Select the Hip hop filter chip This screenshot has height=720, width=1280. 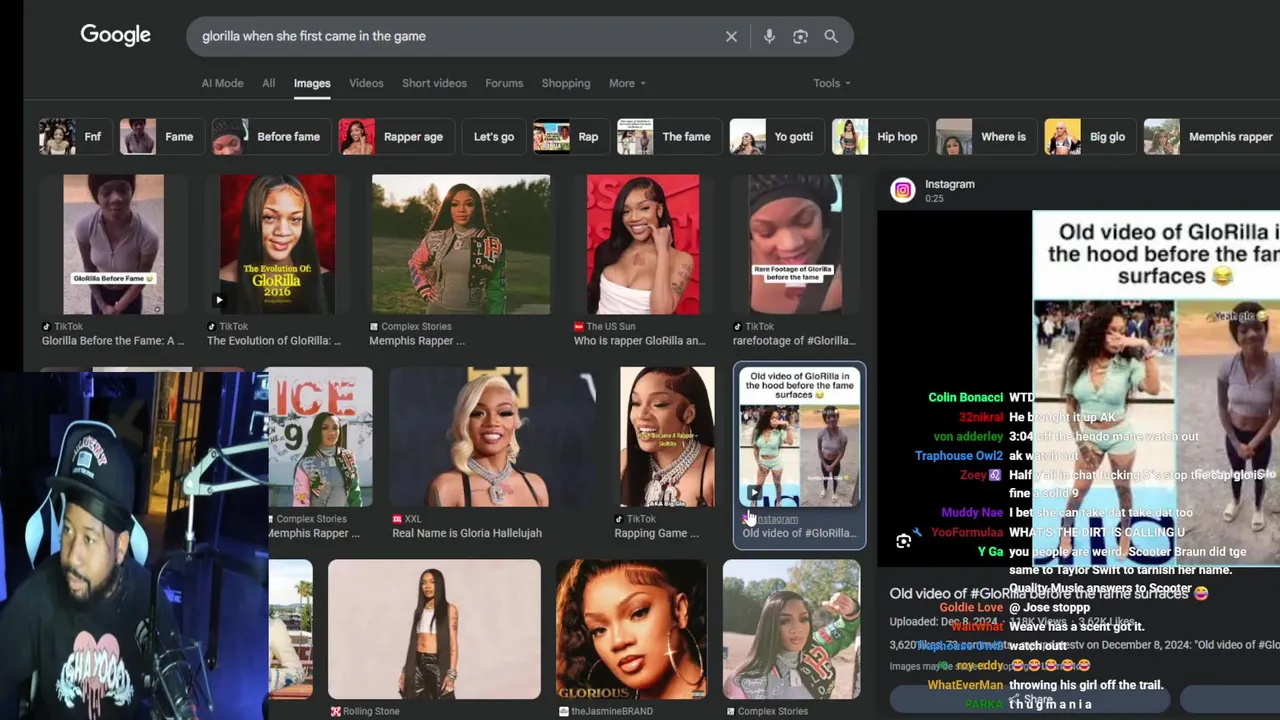(x=880, y=137)
